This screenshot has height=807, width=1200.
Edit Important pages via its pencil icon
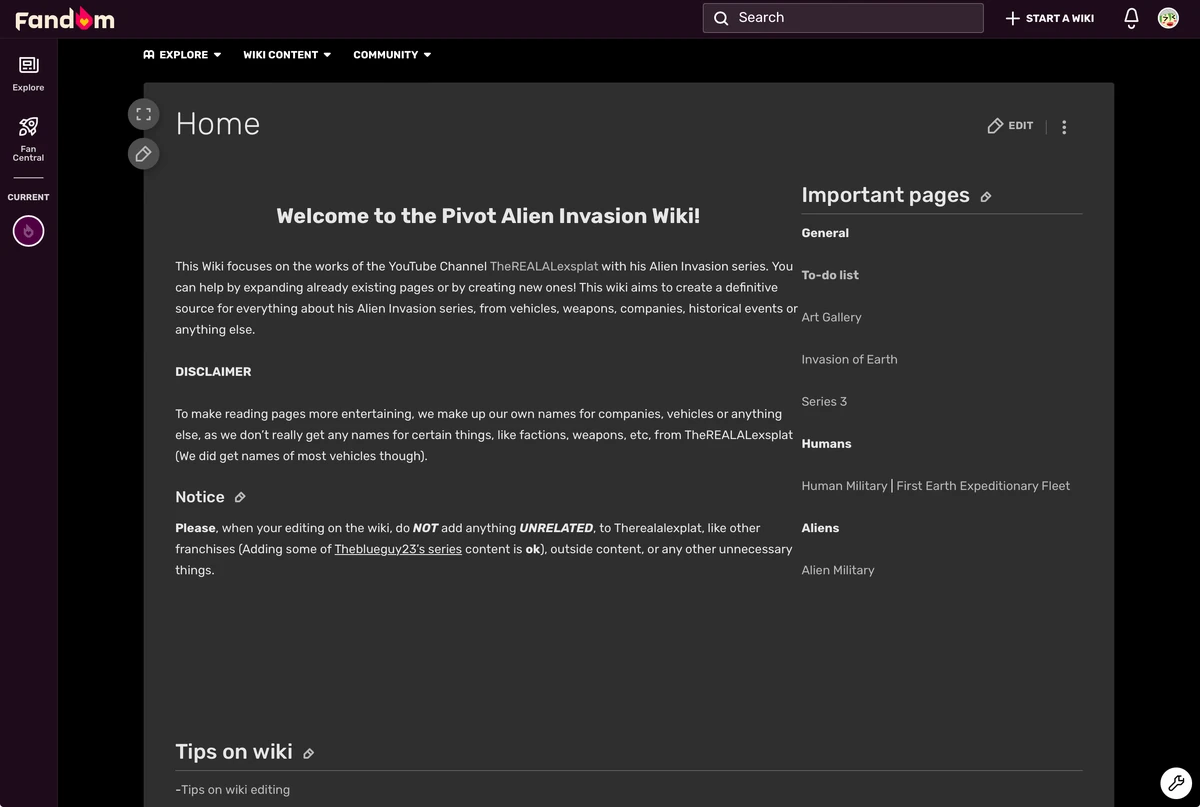(x=986, y=196)
